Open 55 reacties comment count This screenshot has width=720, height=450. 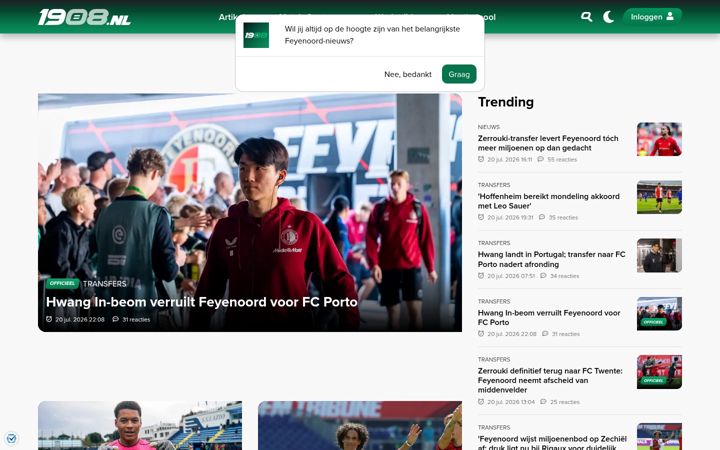click(562, 159)
